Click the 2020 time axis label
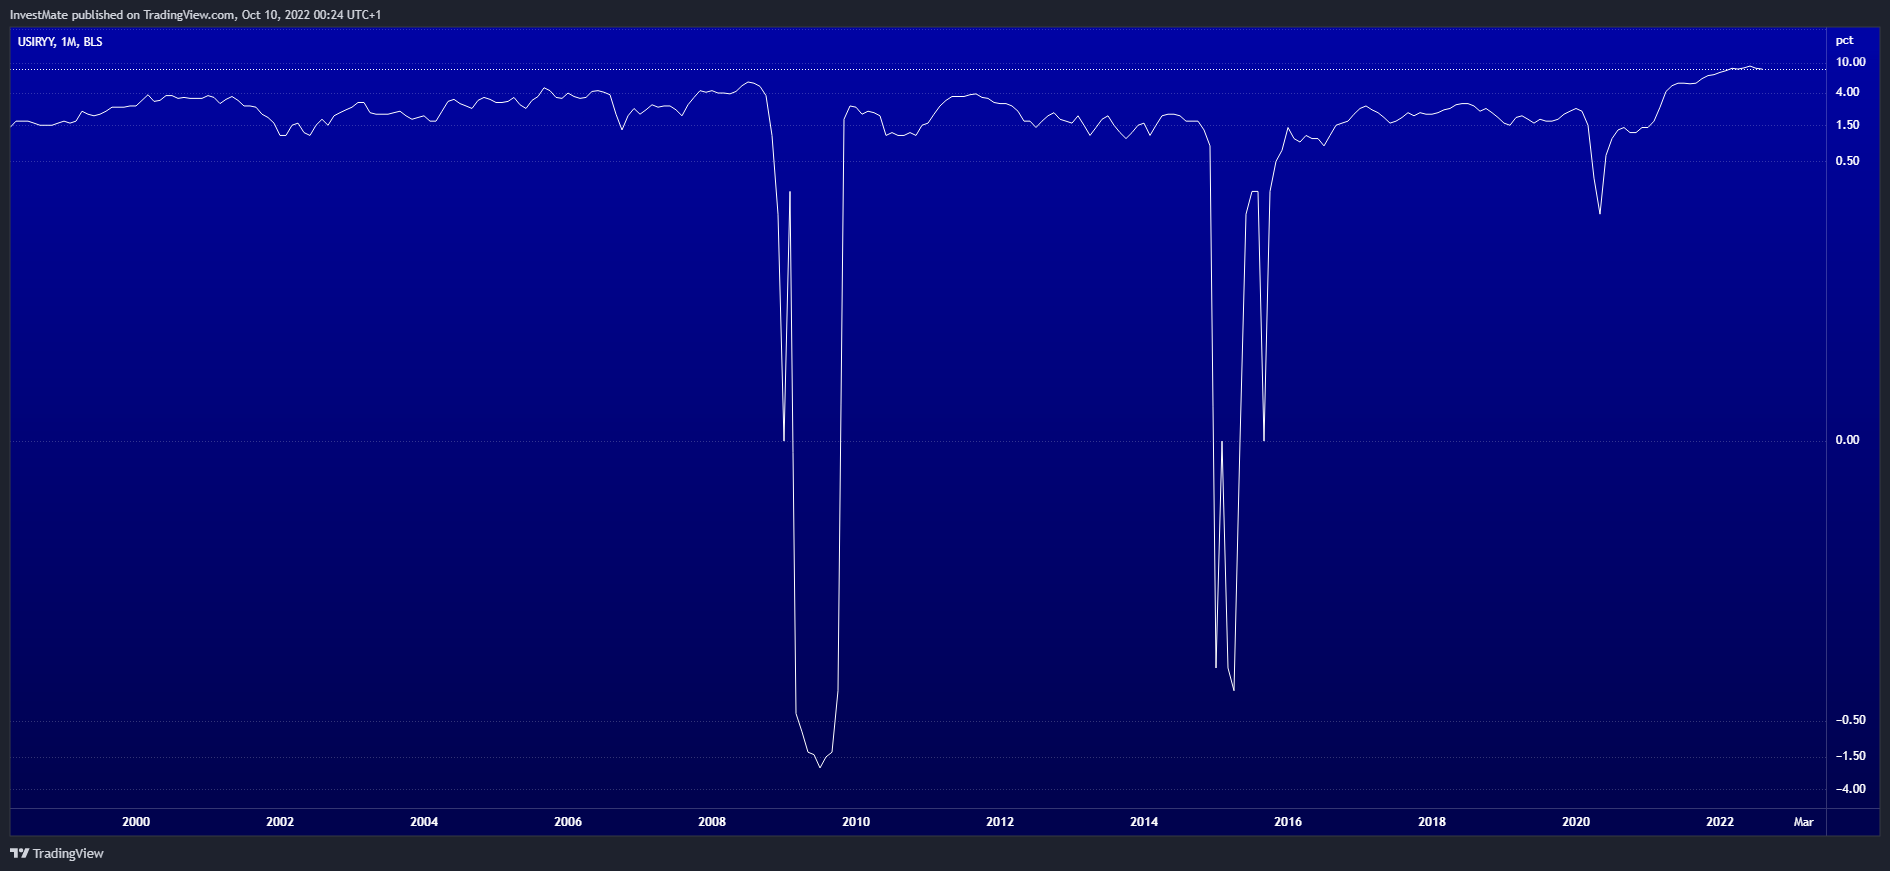Viewport: 1890px width, 871px height. point(1576,822)
